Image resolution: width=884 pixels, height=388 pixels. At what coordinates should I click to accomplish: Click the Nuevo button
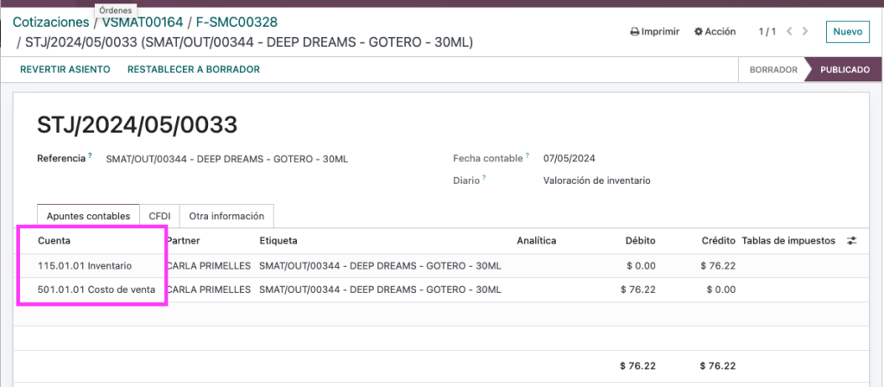coord(848,32)
